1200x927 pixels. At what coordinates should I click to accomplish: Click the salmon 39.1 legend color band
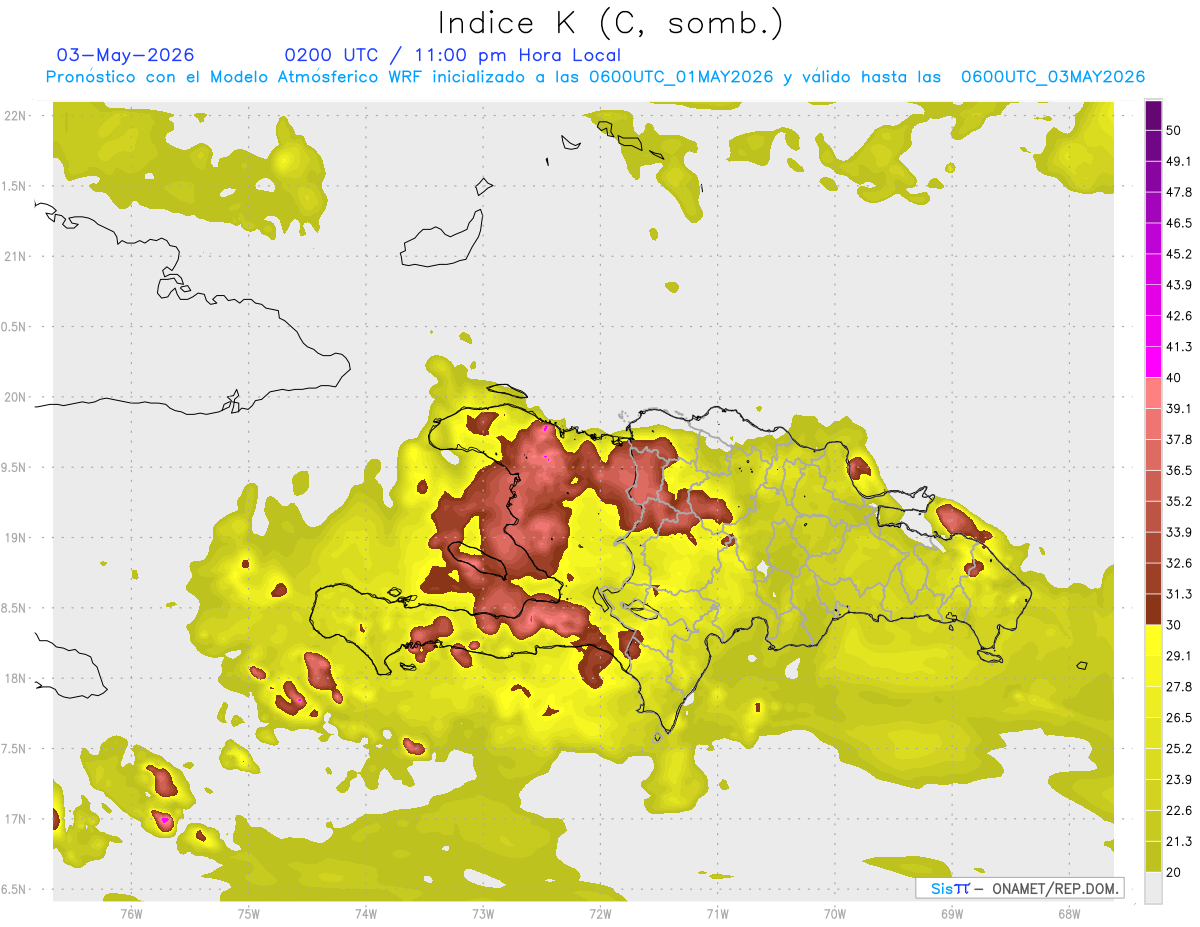1153,393
